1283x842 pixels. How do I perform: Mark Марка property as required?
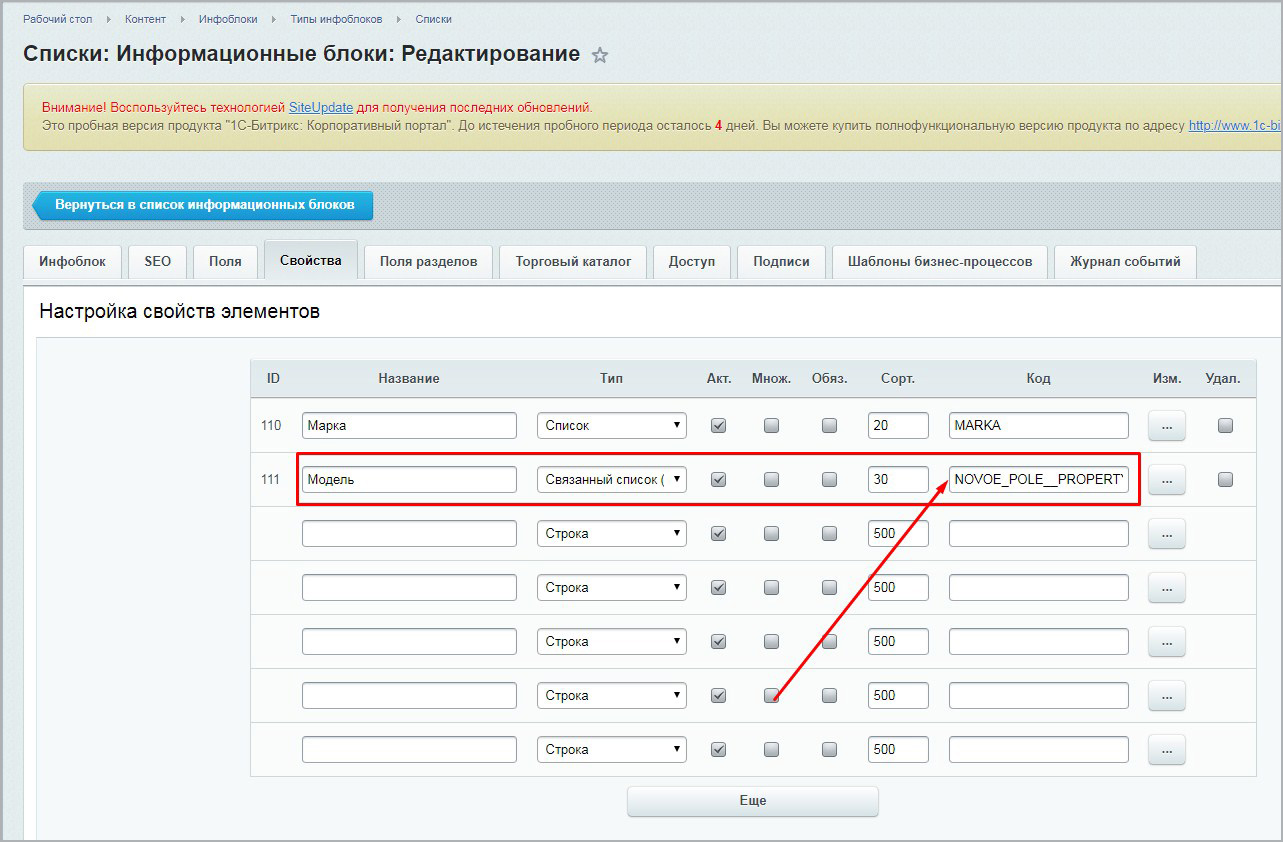click(829, 425)
